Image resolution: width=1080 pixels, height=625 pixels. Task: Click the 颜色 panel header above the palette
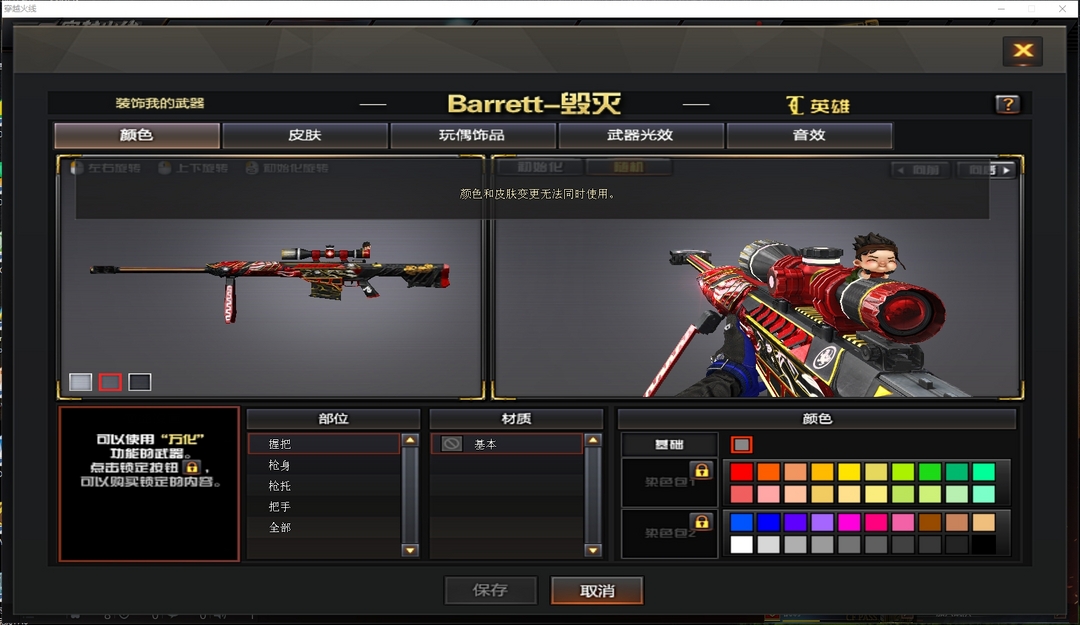817,418
